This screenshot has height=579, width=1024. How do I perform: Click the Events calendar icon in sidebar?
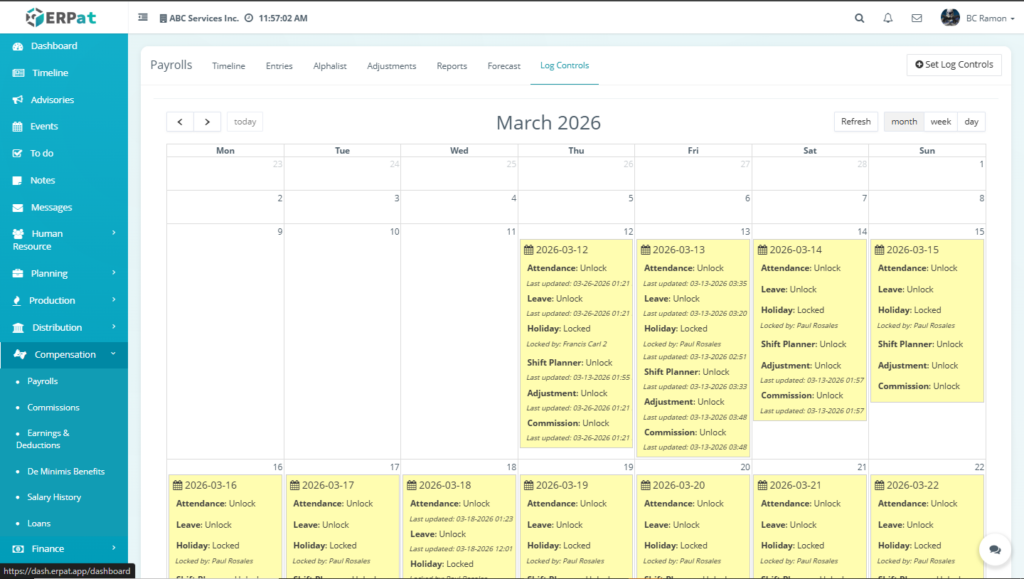click(18, 127)
